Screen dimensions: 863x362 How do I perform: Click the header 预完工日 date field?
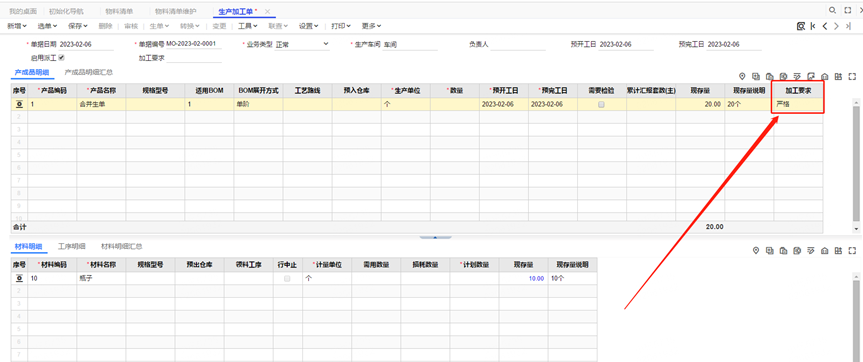[734, 44]
